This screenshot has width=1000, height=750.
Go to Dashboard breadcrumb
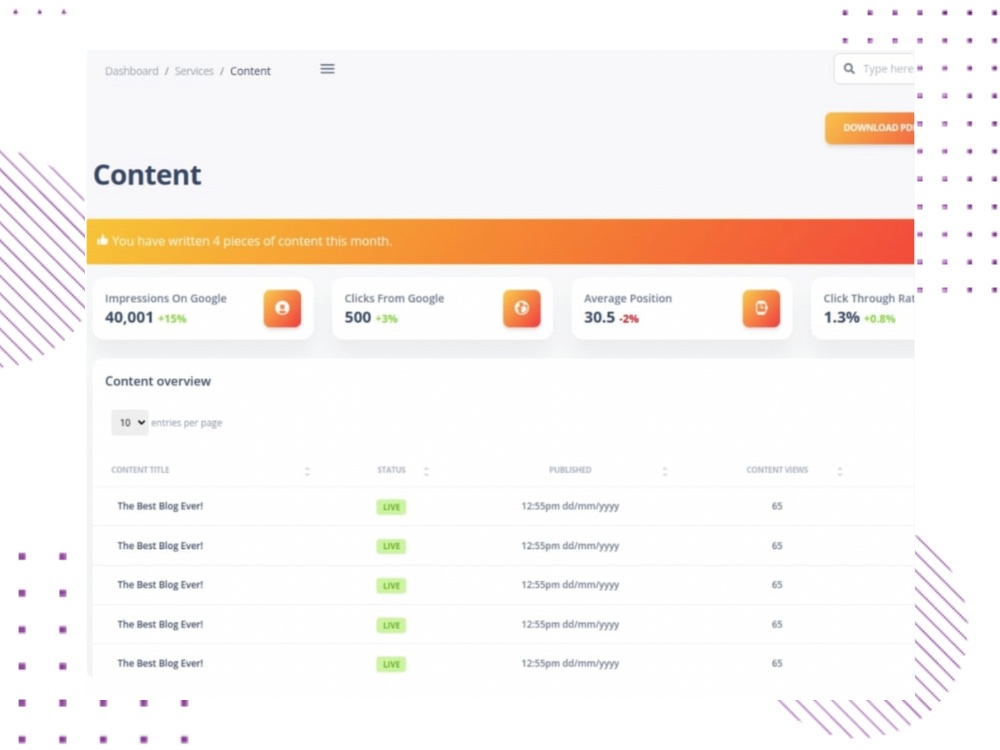[131, 71]
